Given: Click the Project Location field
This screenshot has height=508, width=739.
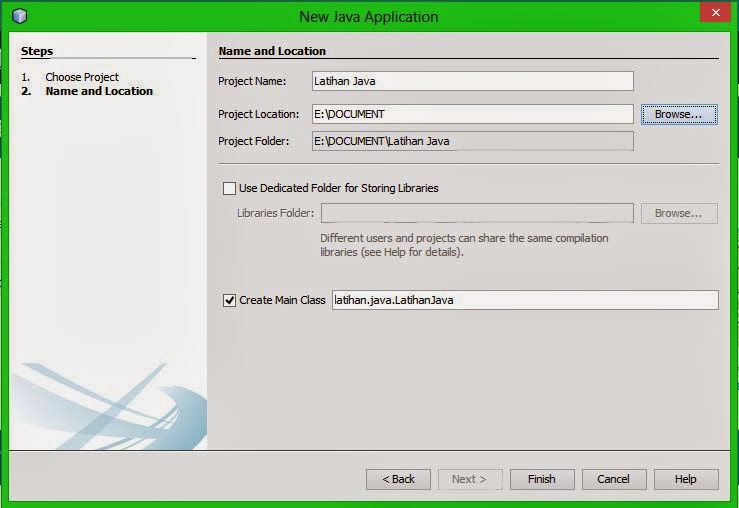Looking at the screenshot, I should (x=473, y=114).
